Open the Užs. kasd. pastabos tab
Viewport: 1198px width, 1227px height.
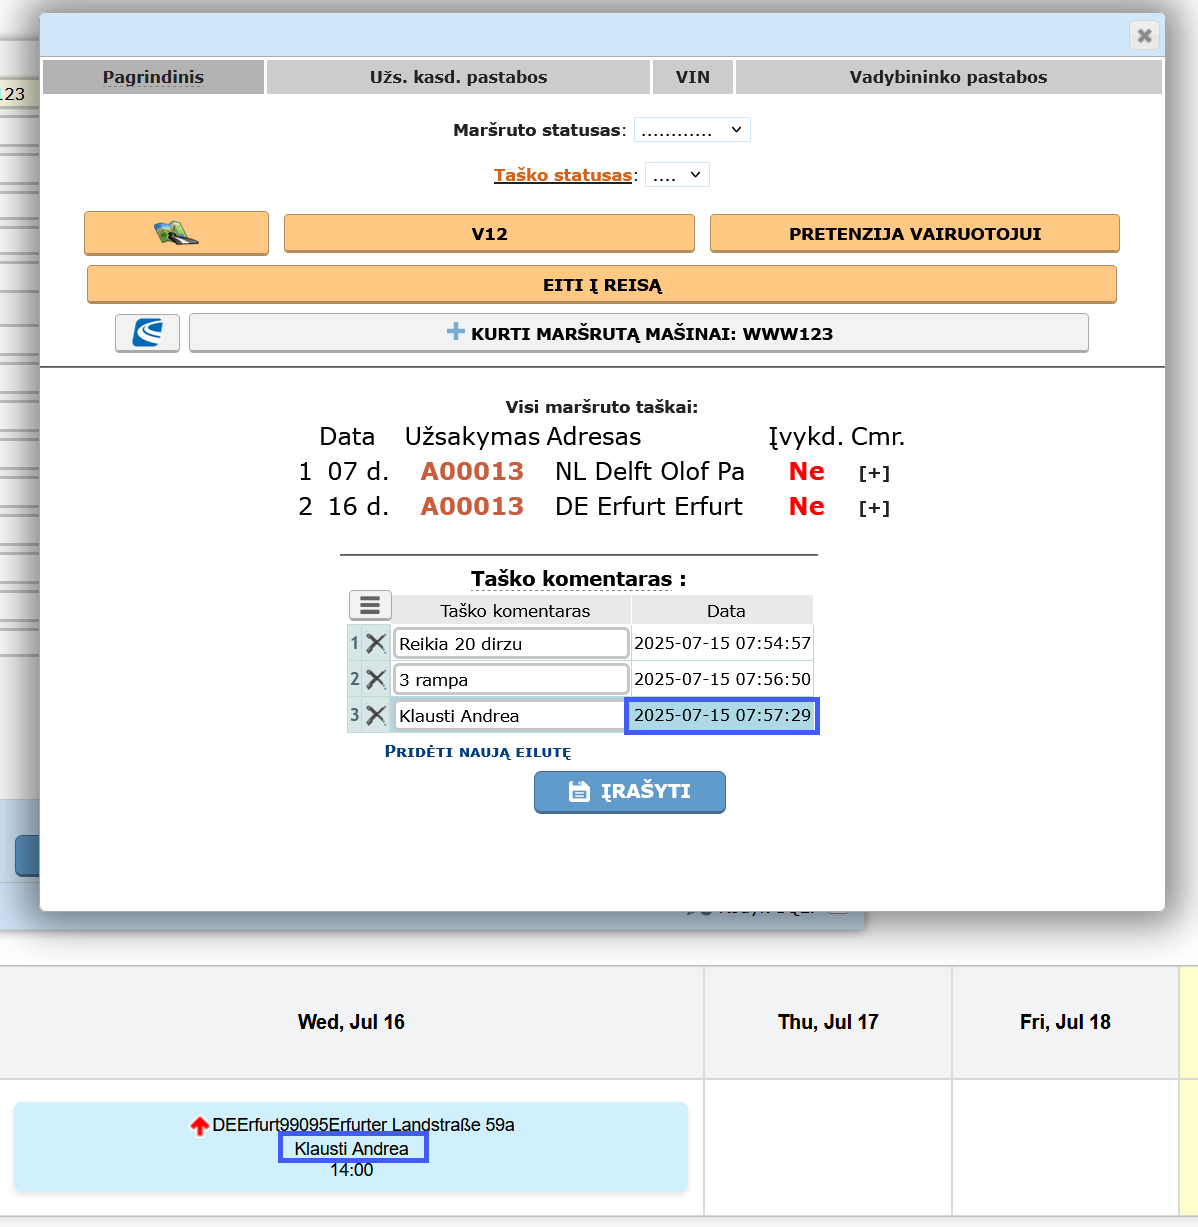[x=459, y=77]
